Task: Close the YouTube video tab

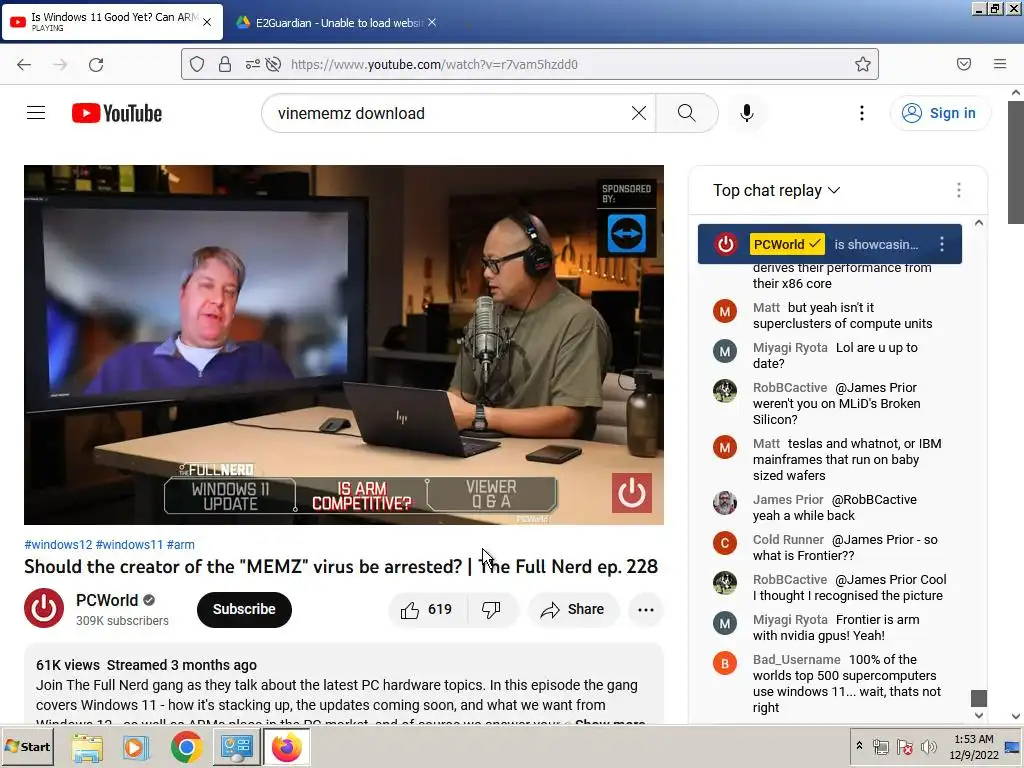Action: tap(207, 22)
